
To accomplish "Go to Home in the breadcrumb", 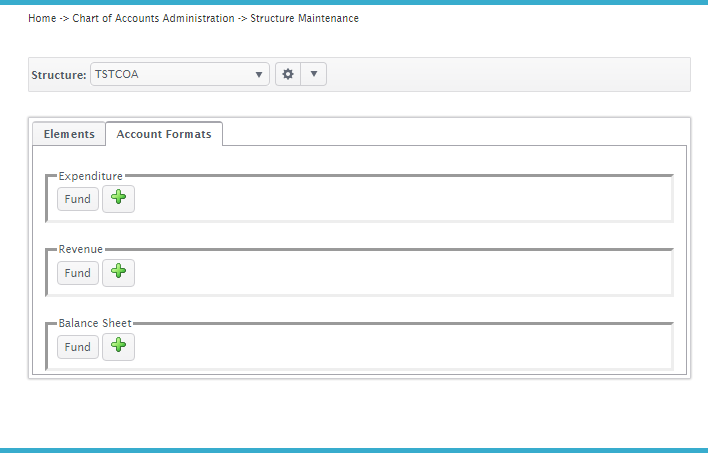I will click(x=42, y=19).
